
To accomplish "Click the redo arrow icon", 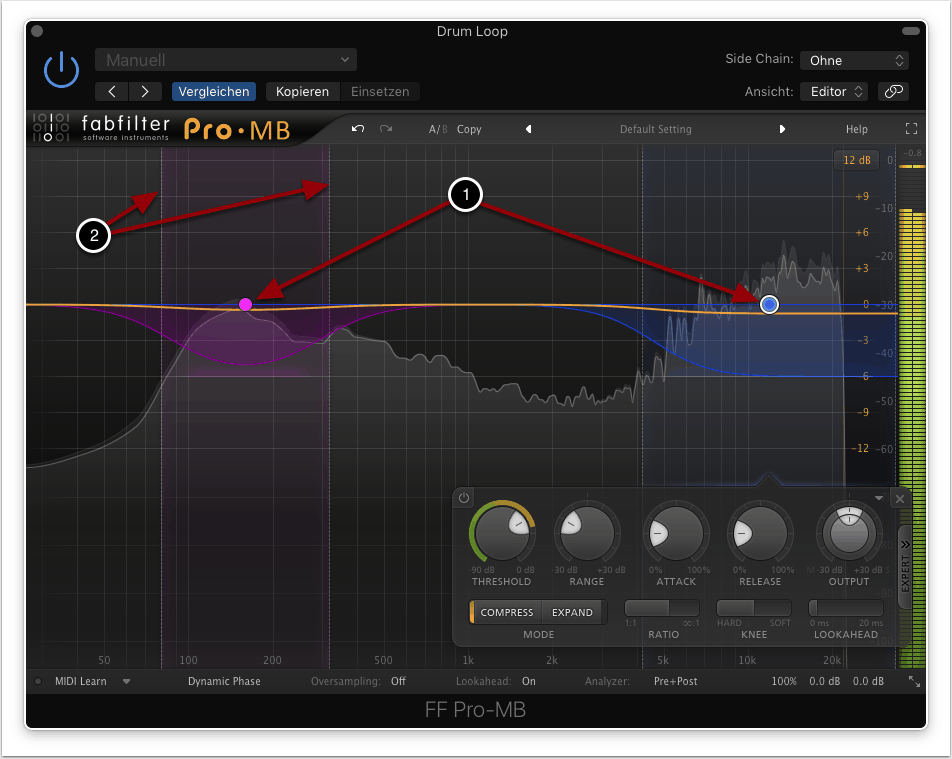I will coord(386,129).
